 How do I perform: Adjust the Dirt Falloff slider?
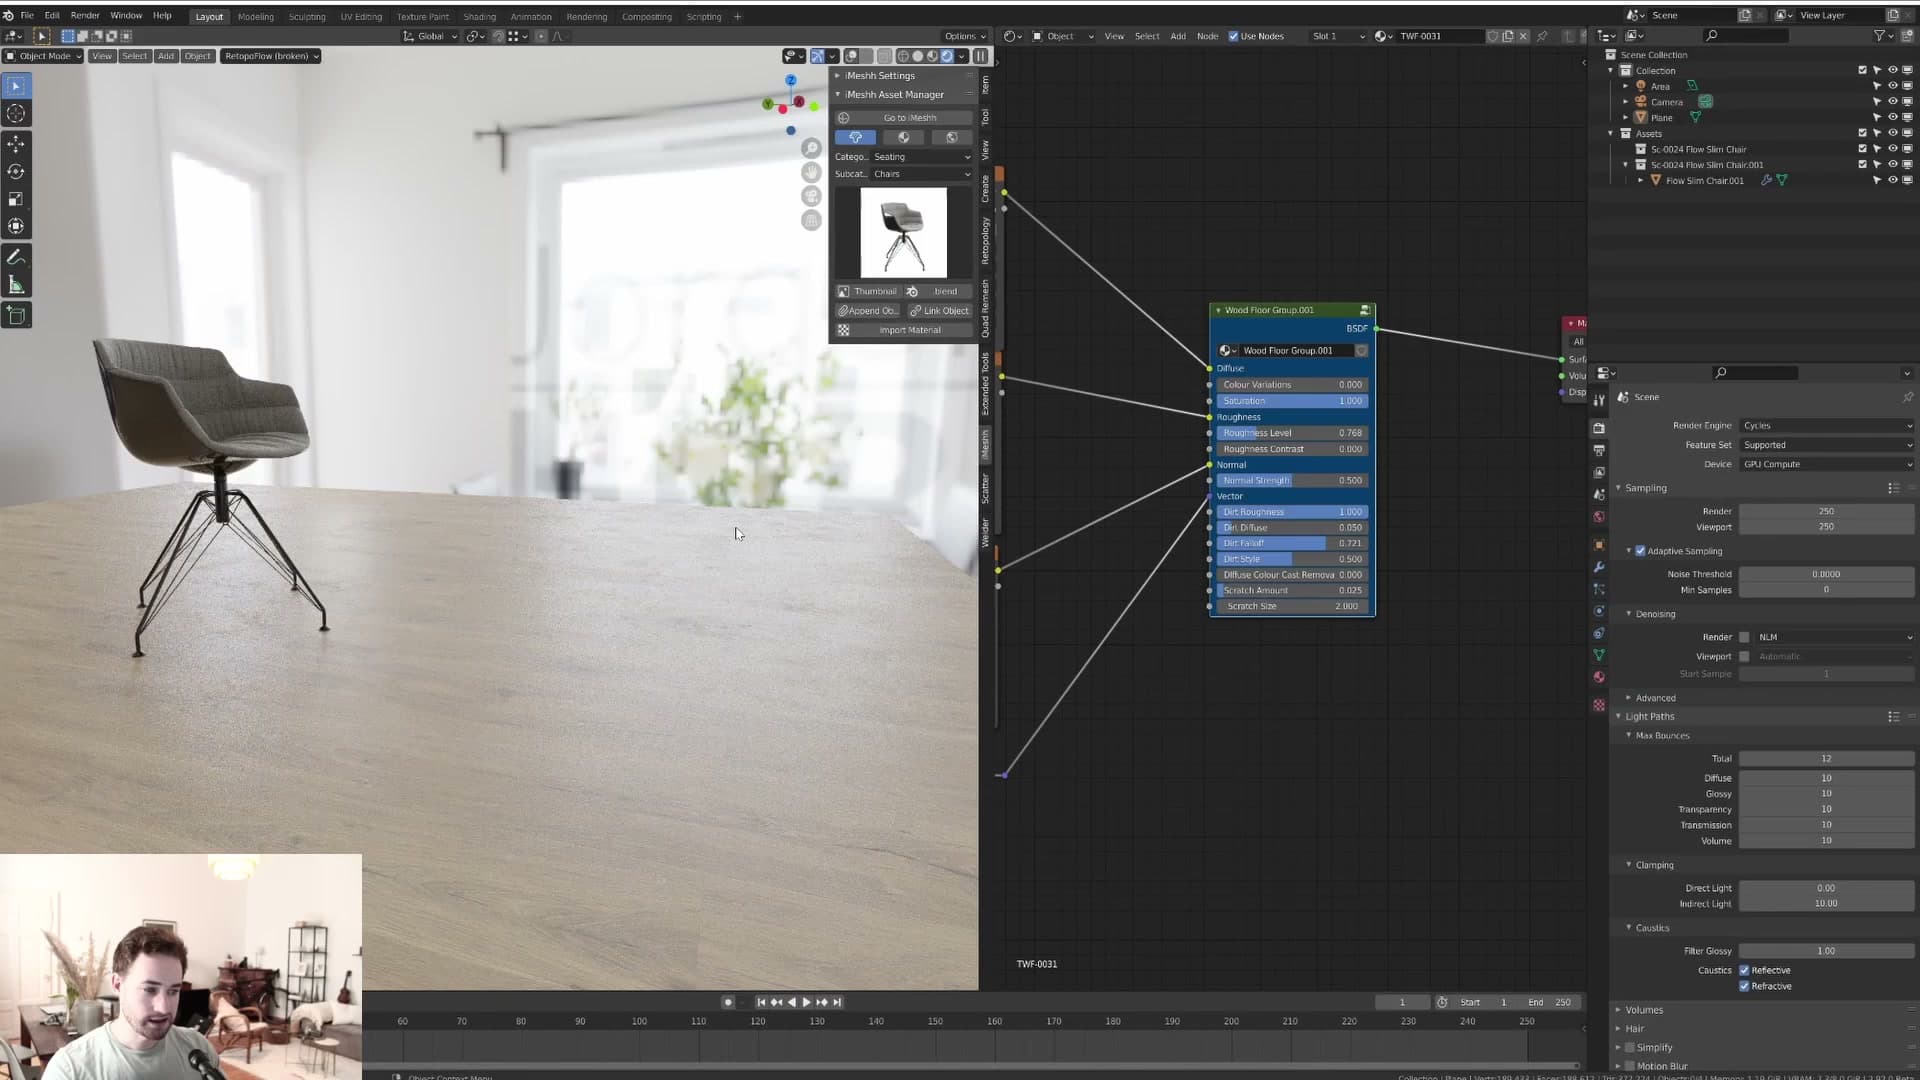point(1292,543)
